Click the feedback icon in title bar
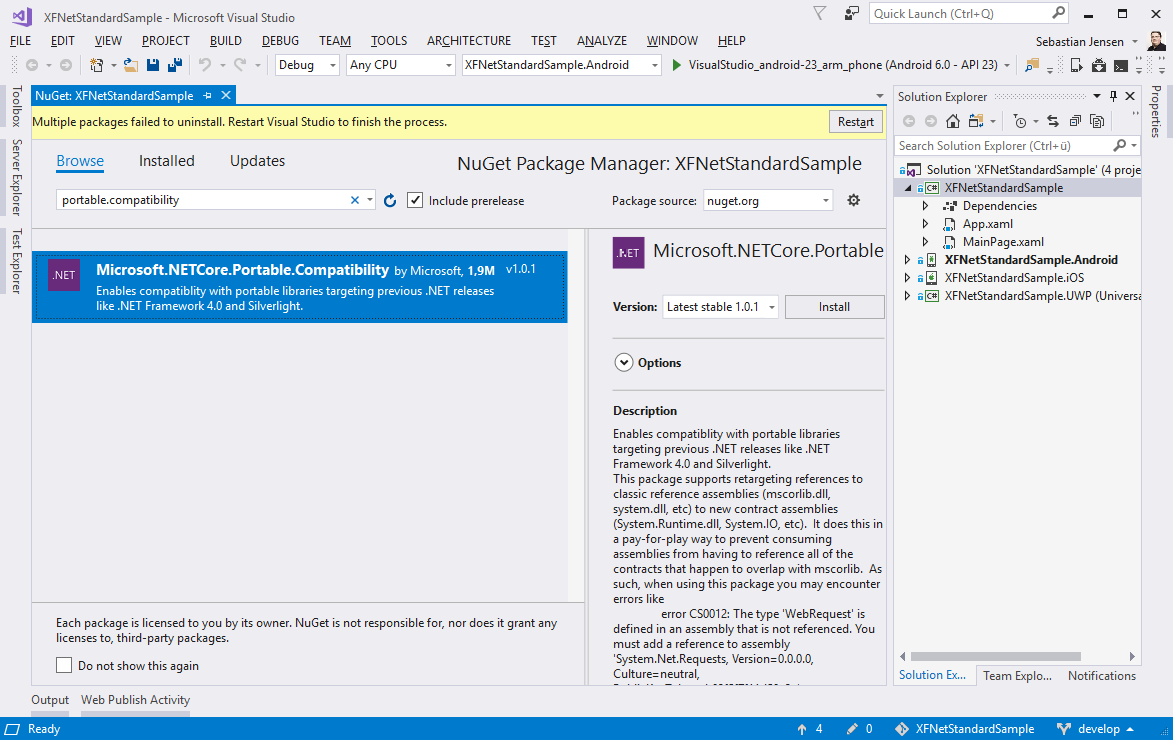This screenshot has height=740, width=1173. (852, 13)
